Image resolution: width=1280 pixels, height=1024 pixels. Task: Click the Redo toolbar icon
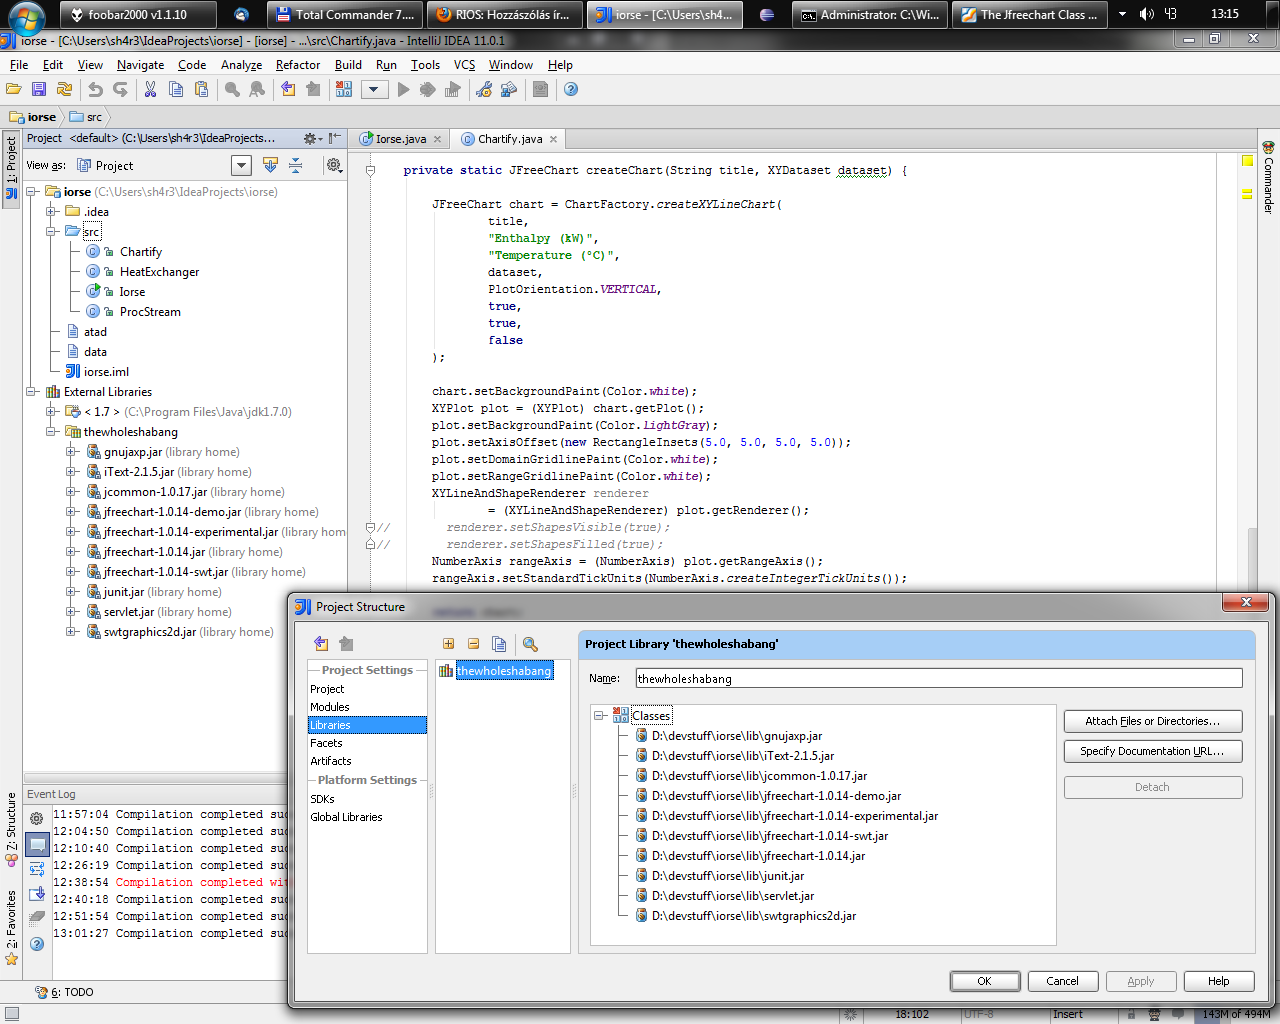click(120, 89)
